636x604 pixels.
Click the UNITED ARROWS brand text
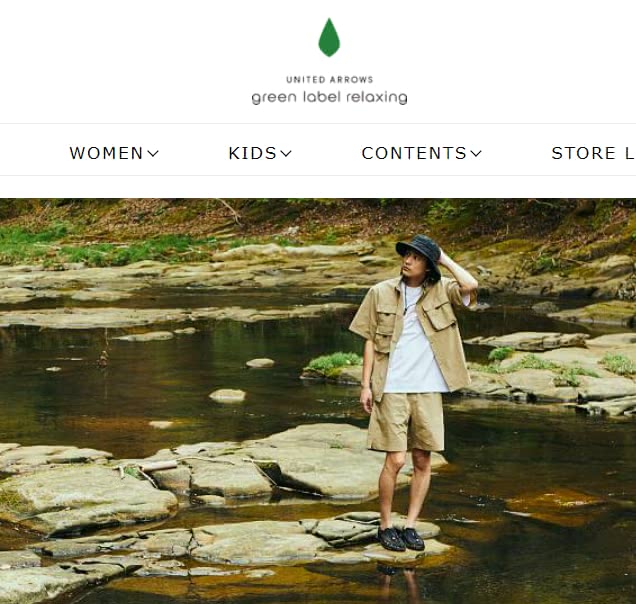coord(329,80)
